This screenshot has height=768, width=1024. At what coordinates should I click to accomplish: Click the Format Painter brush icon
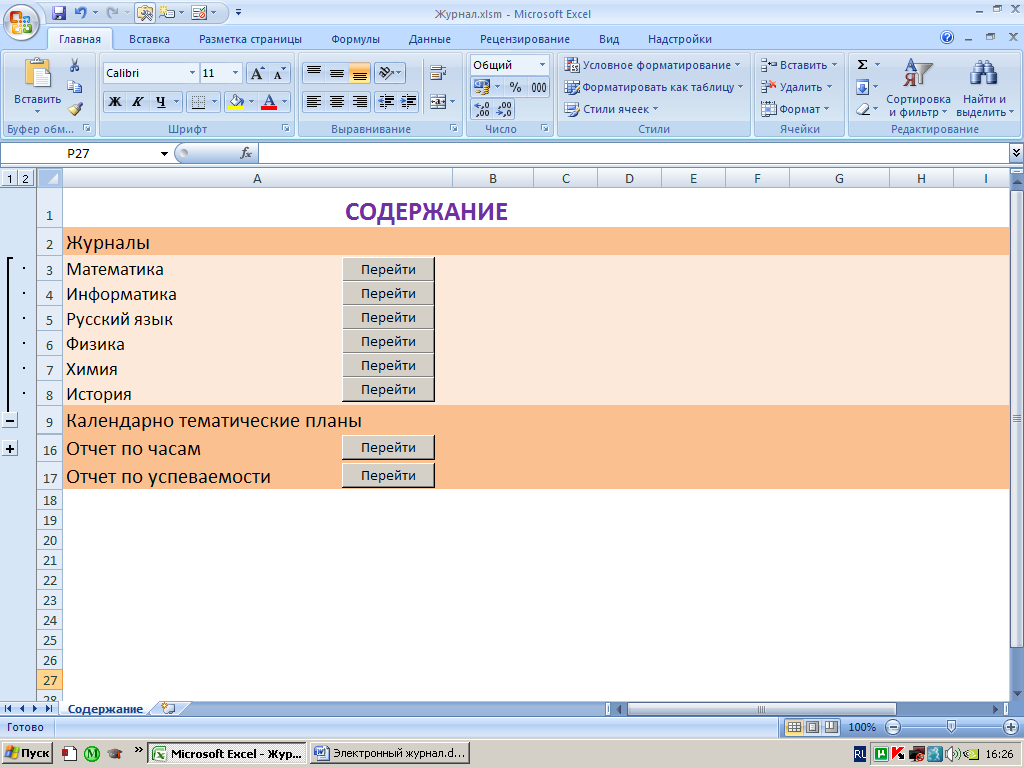74,109
